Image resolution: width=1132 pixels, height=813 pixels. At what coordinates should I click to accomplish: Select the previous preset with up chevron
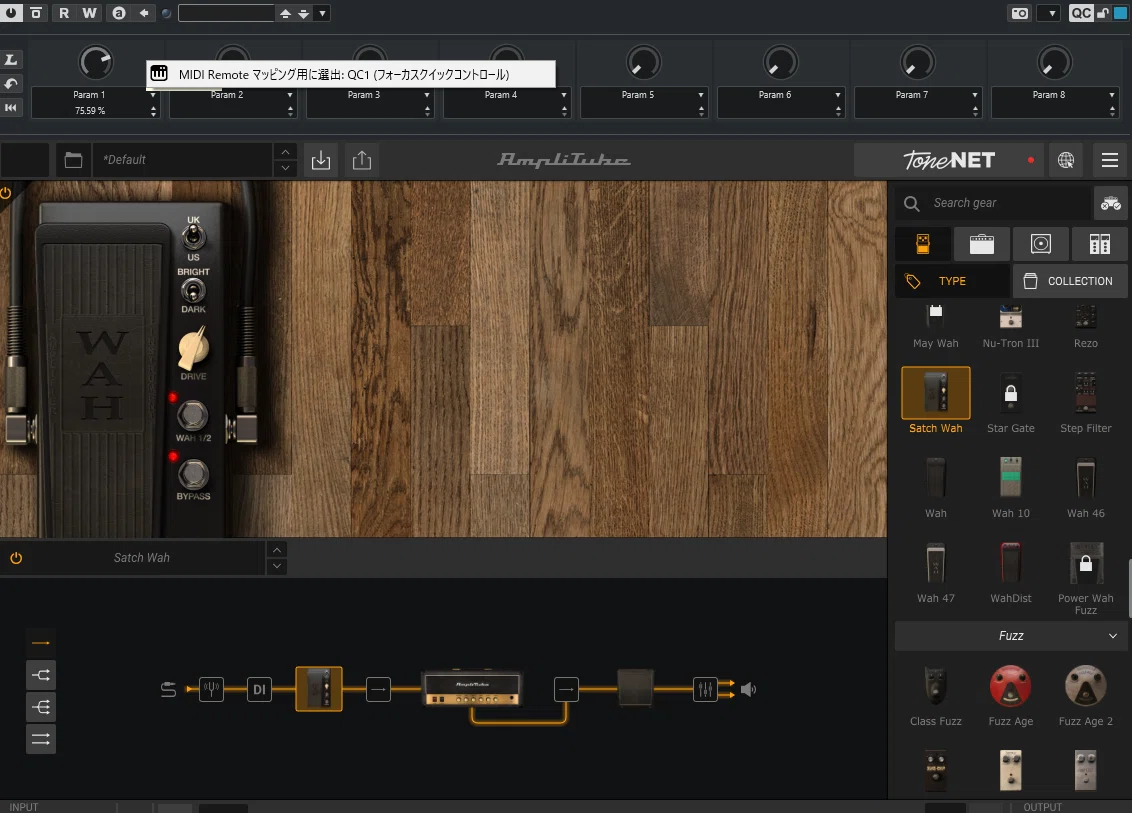tap(285, 152)
